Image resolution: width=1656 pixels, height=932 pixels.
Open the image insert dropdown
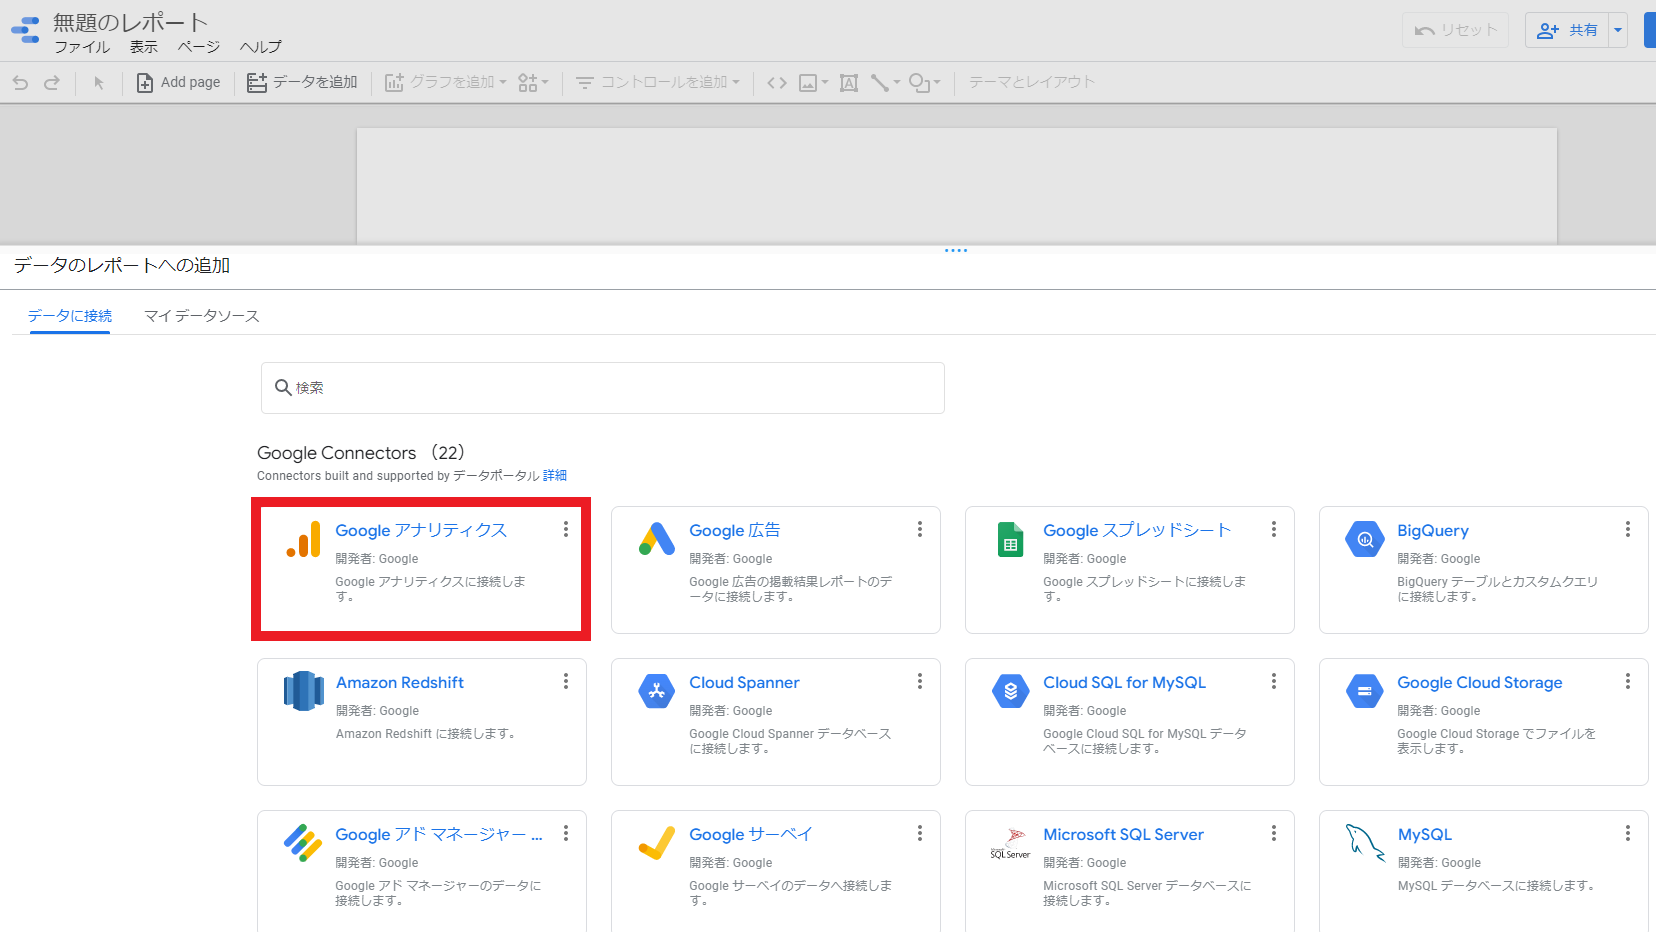pyautogui.click(x=813, y=83)
